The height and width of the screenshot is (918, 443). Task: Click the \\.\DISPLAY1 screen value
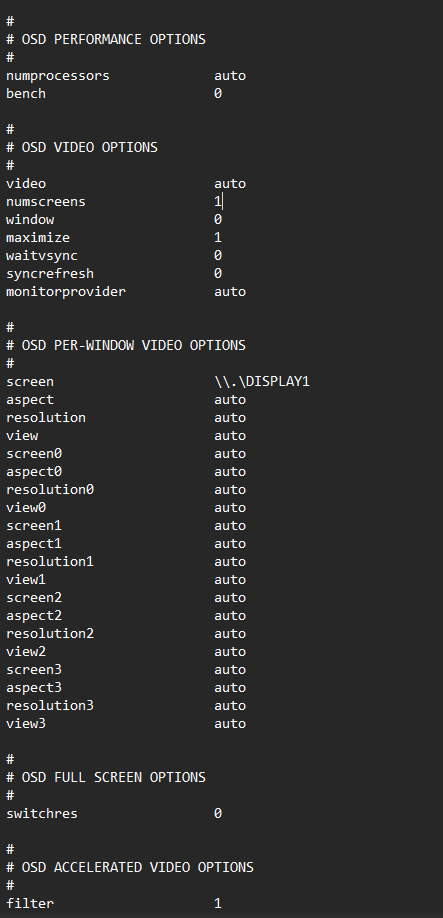pyautogui.click(x=262, y=382)
